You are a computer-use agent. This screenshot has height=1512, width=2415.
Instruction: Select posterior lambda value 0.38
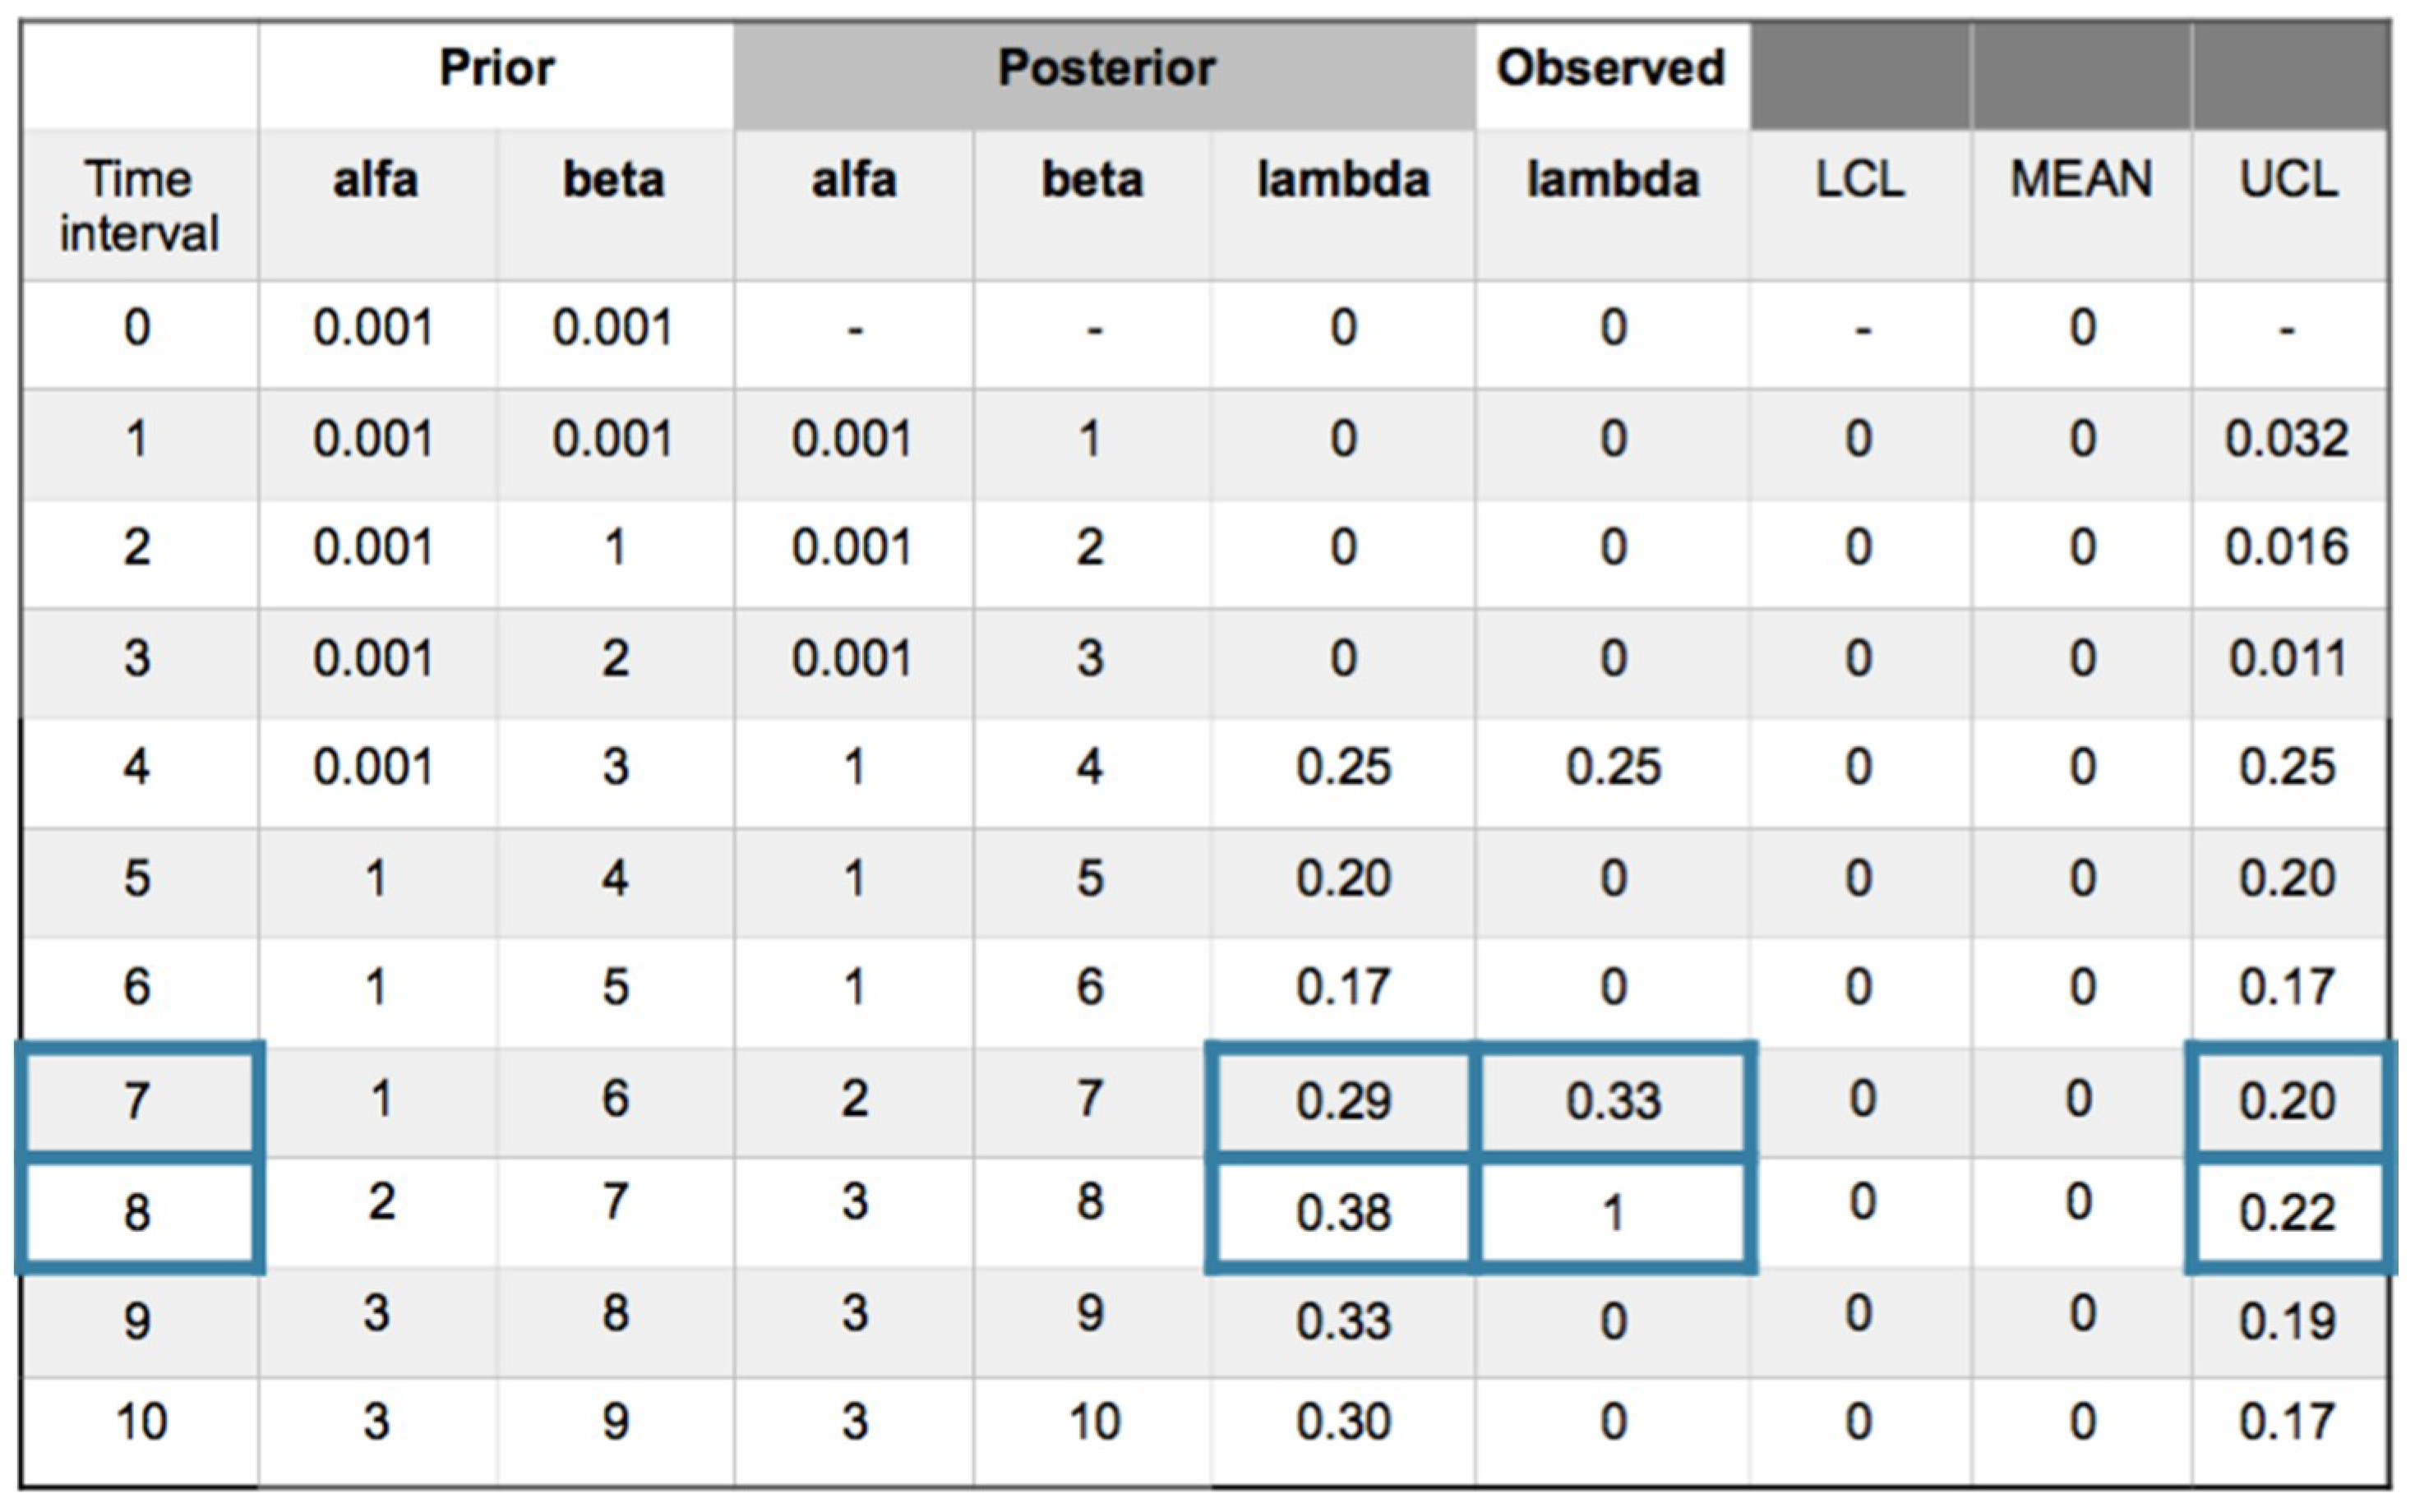pos(1343,1213)
